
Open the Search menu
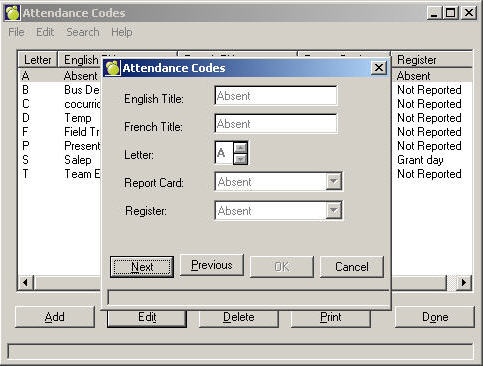click(x=83, y=32)
